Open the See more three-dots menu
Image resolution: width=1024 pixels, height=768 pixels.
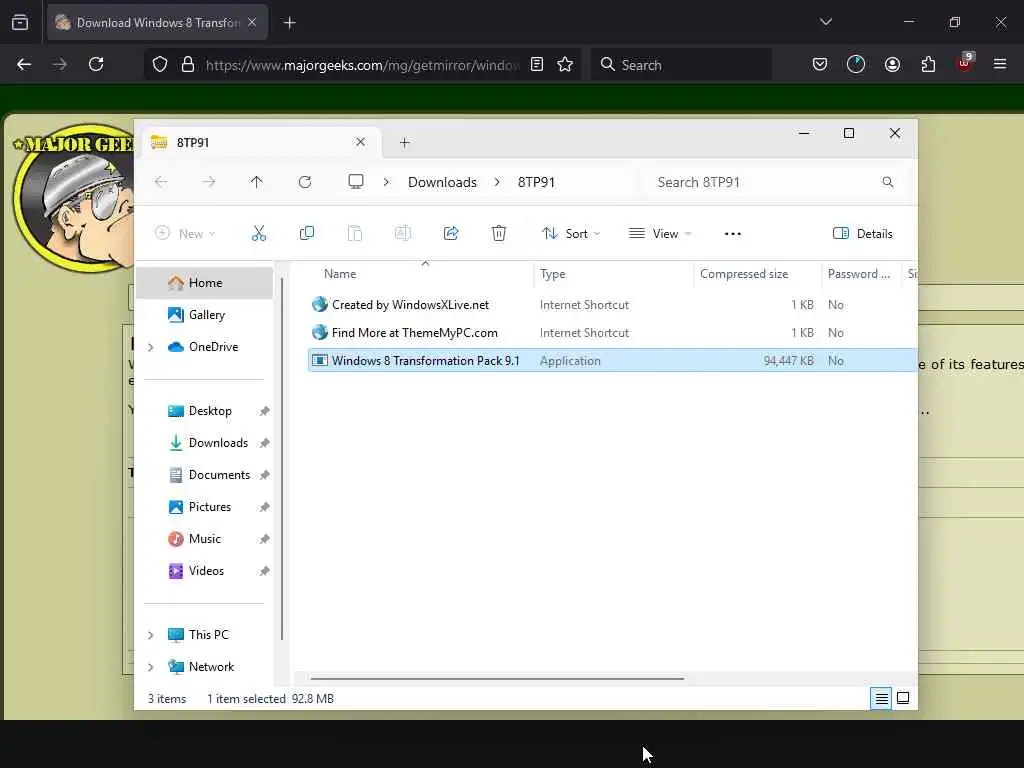(733, 234)
